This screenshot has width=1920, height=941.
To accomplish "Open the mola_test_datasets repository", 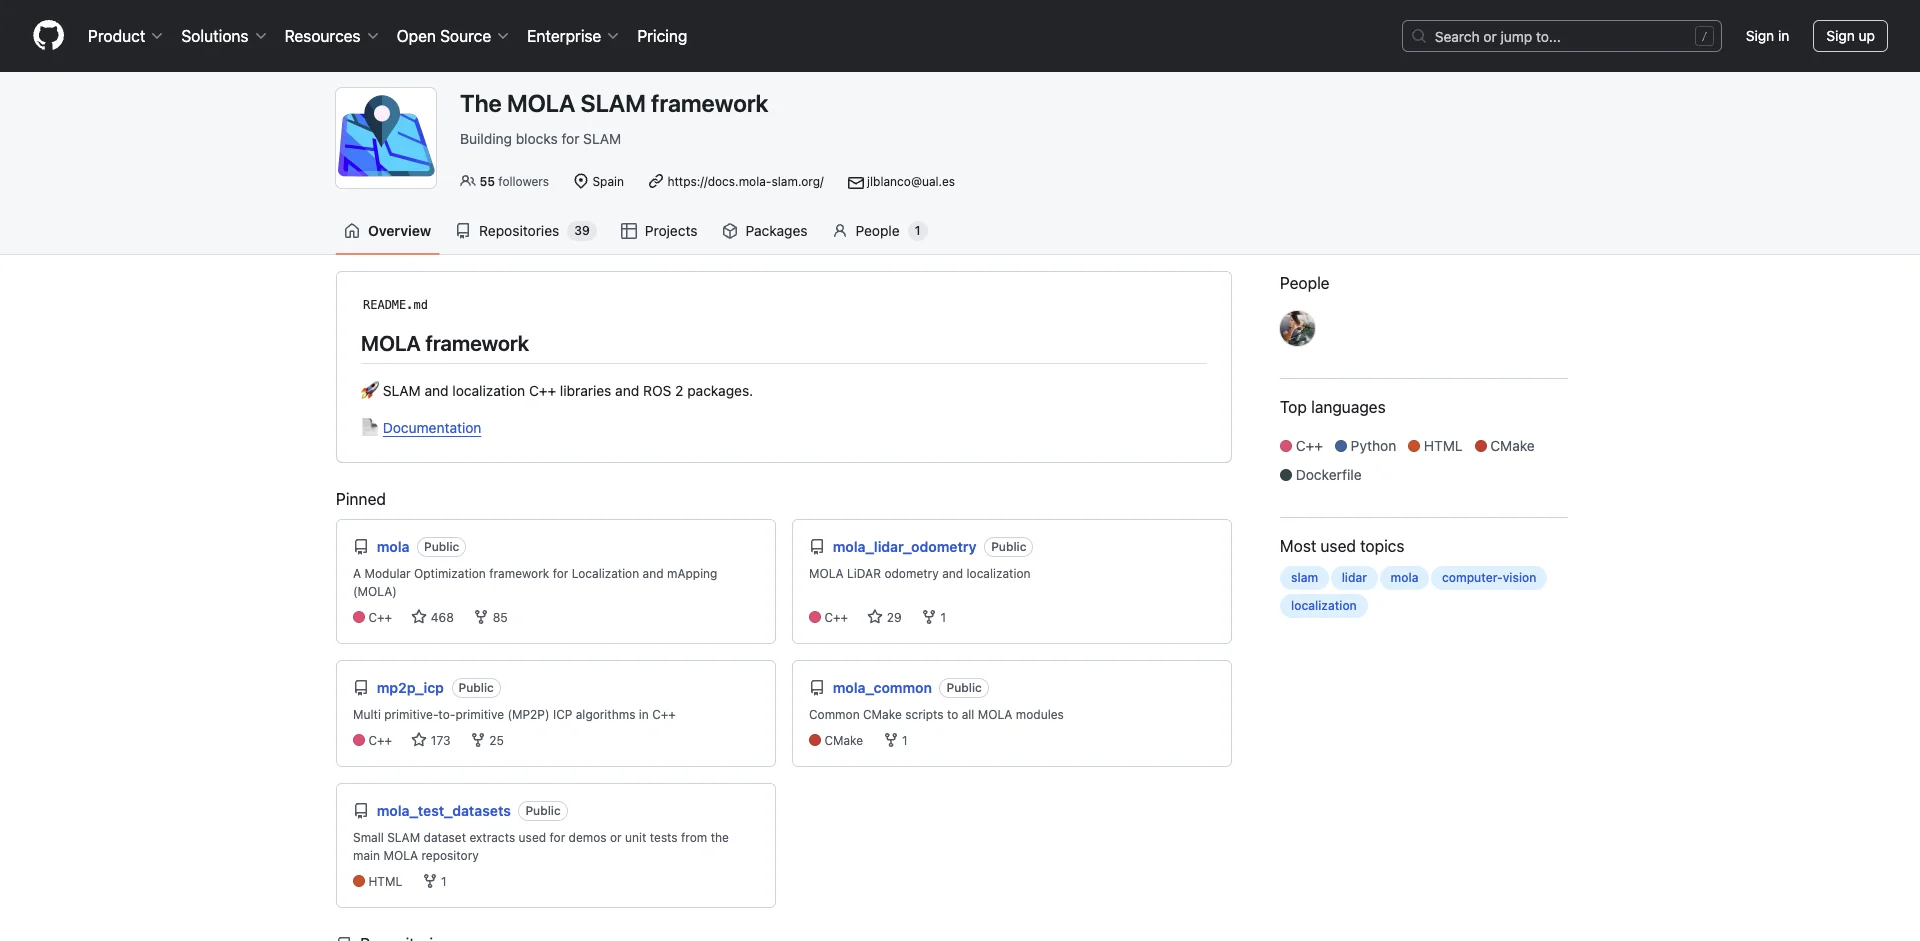I will pos(444,811).
